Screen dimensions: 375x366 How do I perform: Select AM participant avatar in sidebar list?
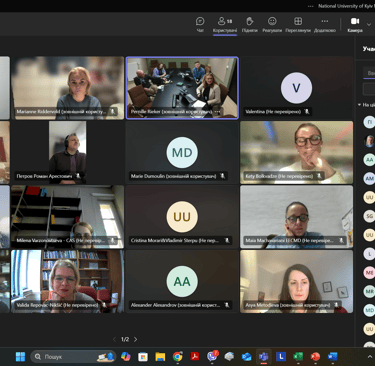369,179
